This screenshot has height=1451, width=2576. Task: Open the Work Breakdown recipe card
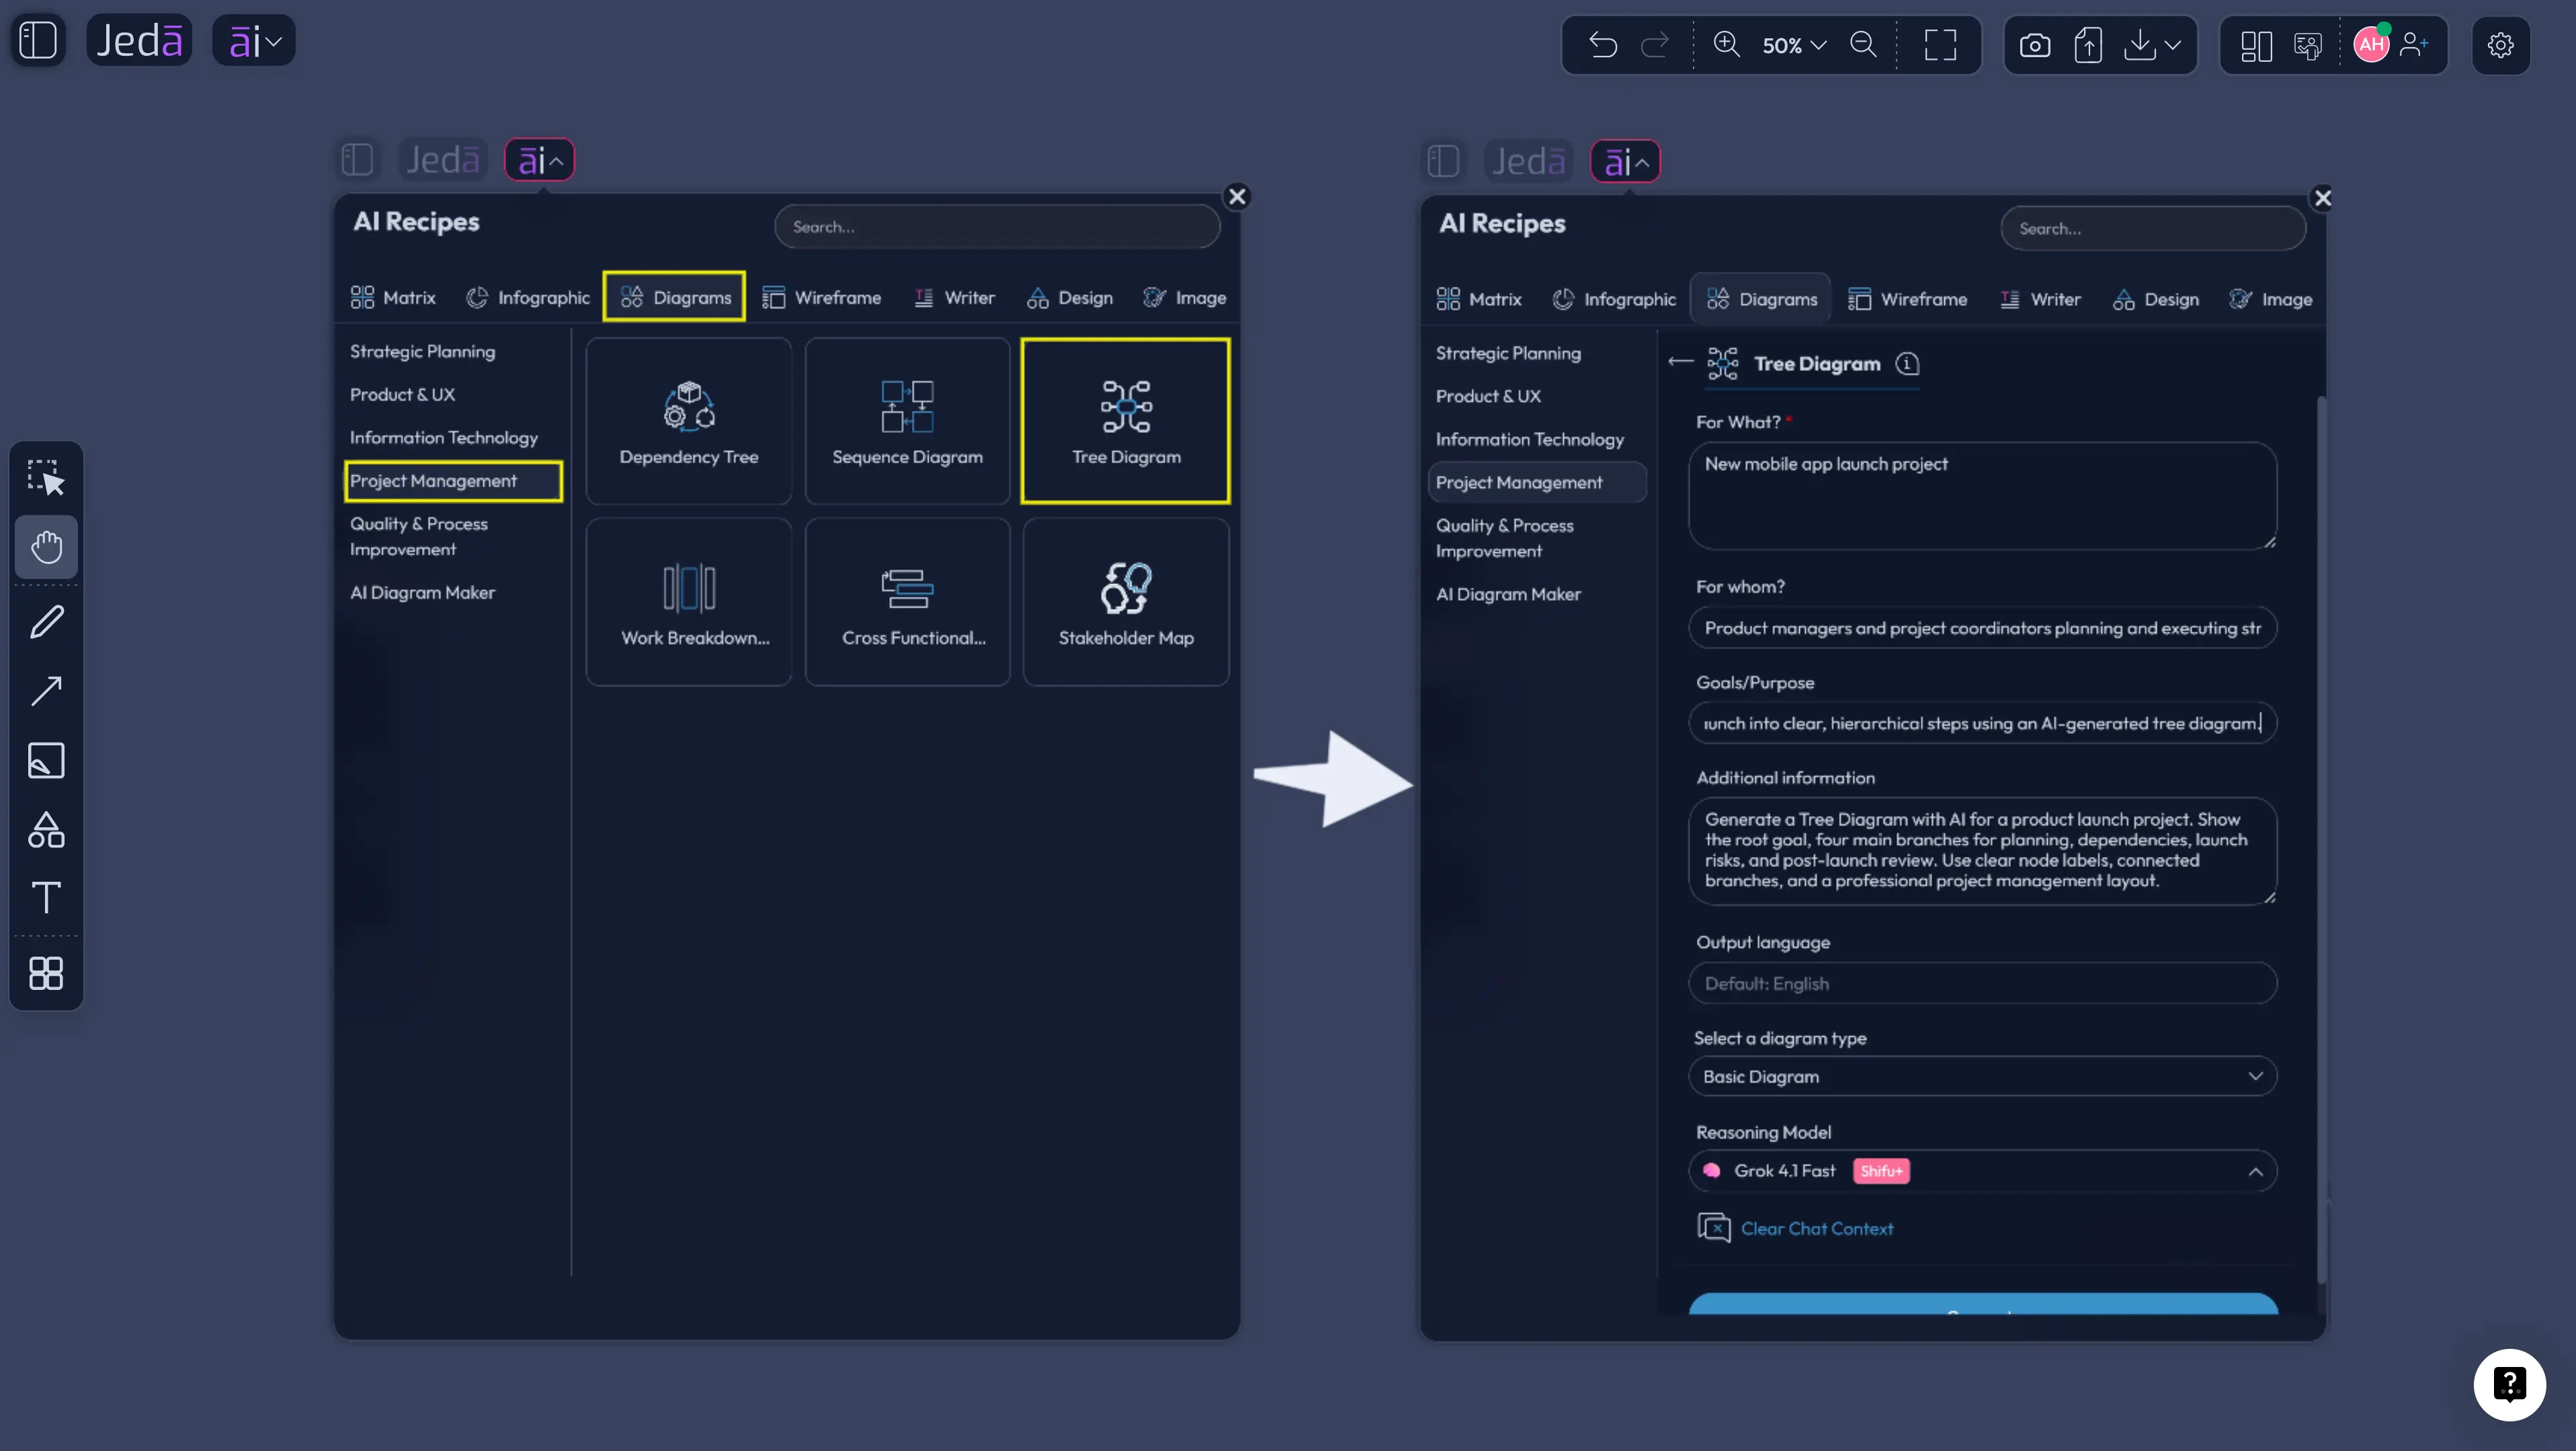point(689,602)
